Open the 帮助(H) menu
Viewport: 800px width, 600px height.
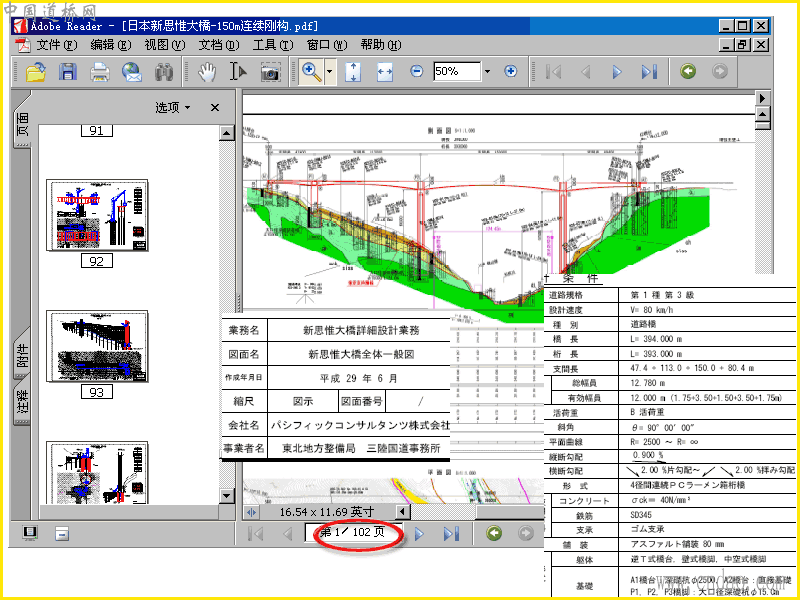[381, 45]
